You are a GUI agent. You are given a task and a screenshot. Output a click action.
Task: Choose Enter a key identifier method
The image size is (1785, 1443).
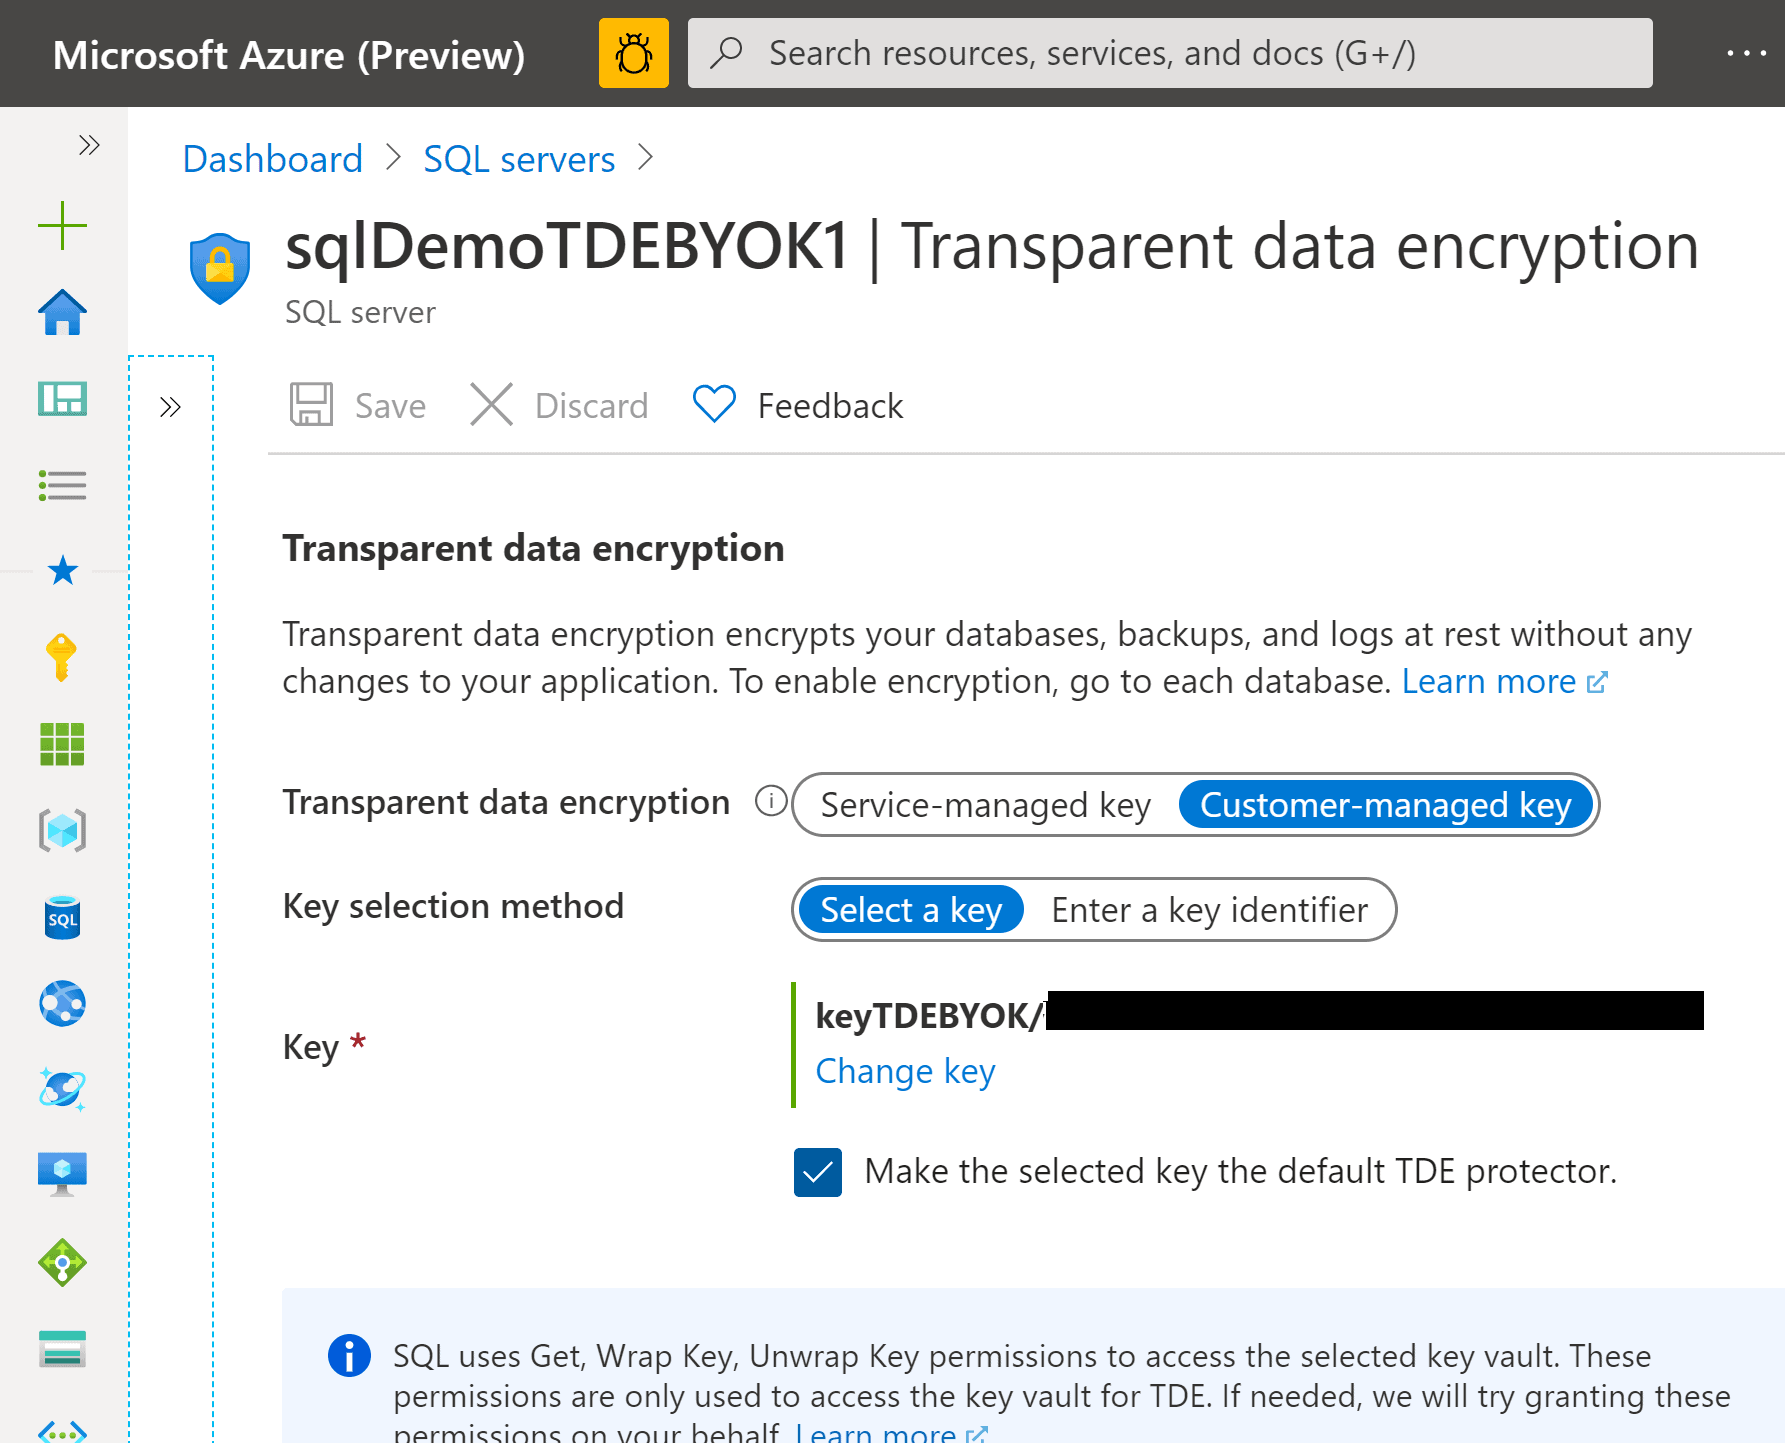tap(1209, 910)
